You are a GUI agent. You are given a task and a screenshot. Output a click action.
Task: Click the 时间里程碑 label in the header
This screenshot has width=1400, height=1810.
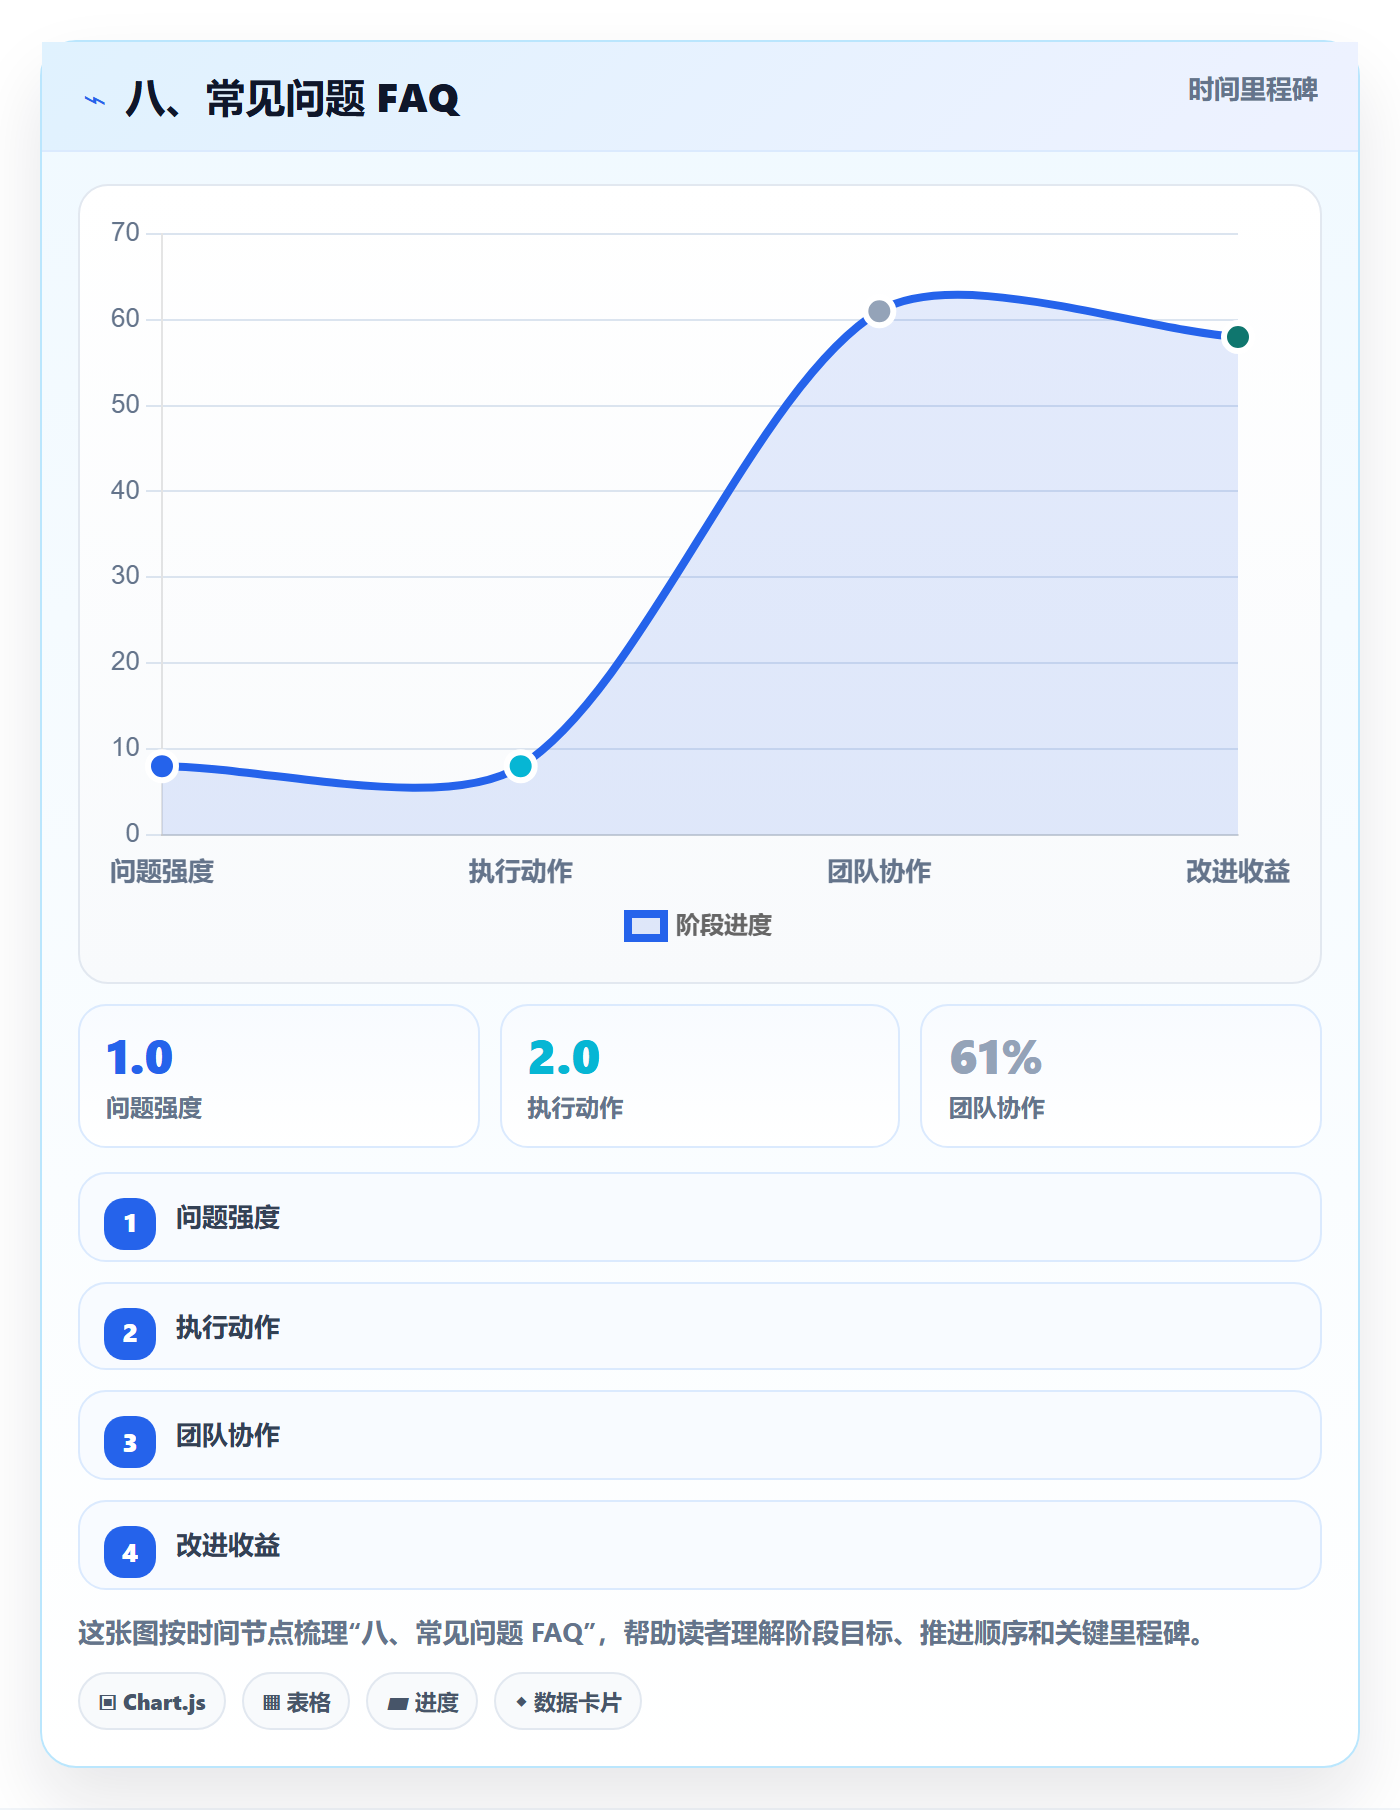pyautogui.click(x=1252, y=90)
